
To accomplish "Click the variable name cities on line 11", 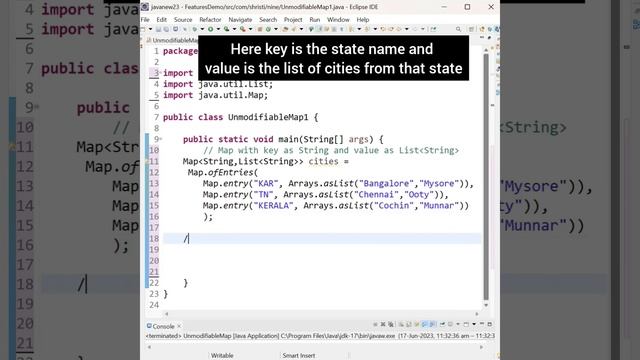I will point(323,161).
